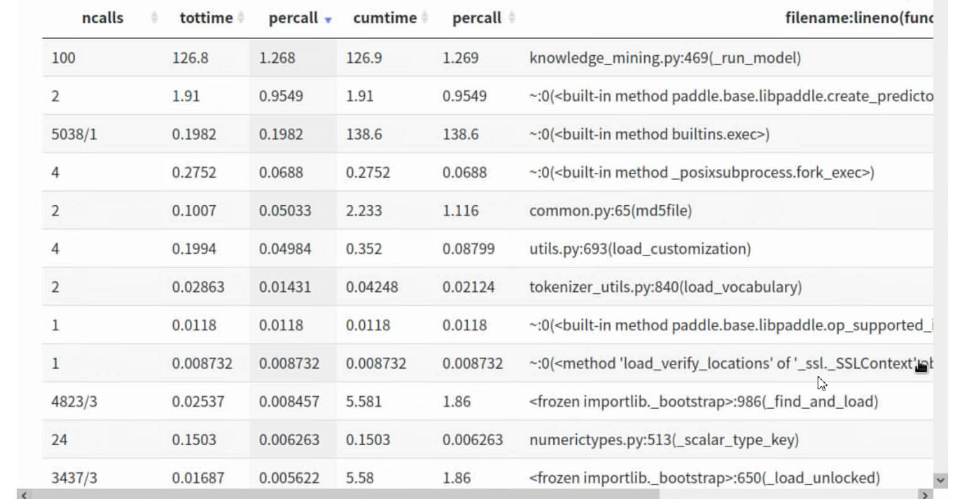Sort table by the ncalls column label
Screen dimensions: 957x499
[102, 18]
